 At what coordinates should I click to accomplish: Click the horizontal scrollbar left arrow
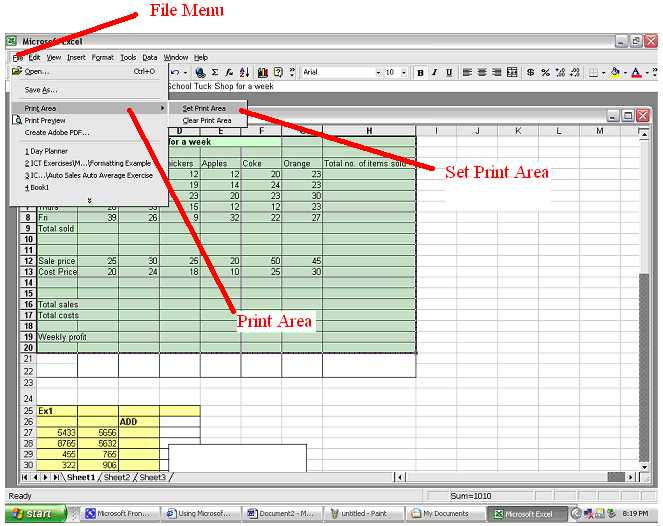click(400, 477)
